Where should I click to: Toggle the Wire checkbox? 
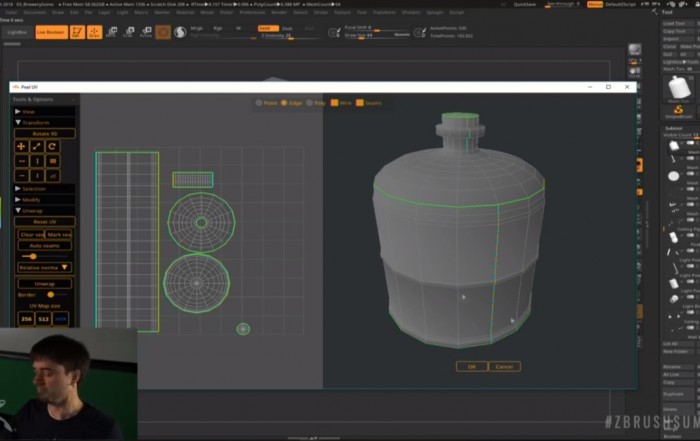click(335, 102)
